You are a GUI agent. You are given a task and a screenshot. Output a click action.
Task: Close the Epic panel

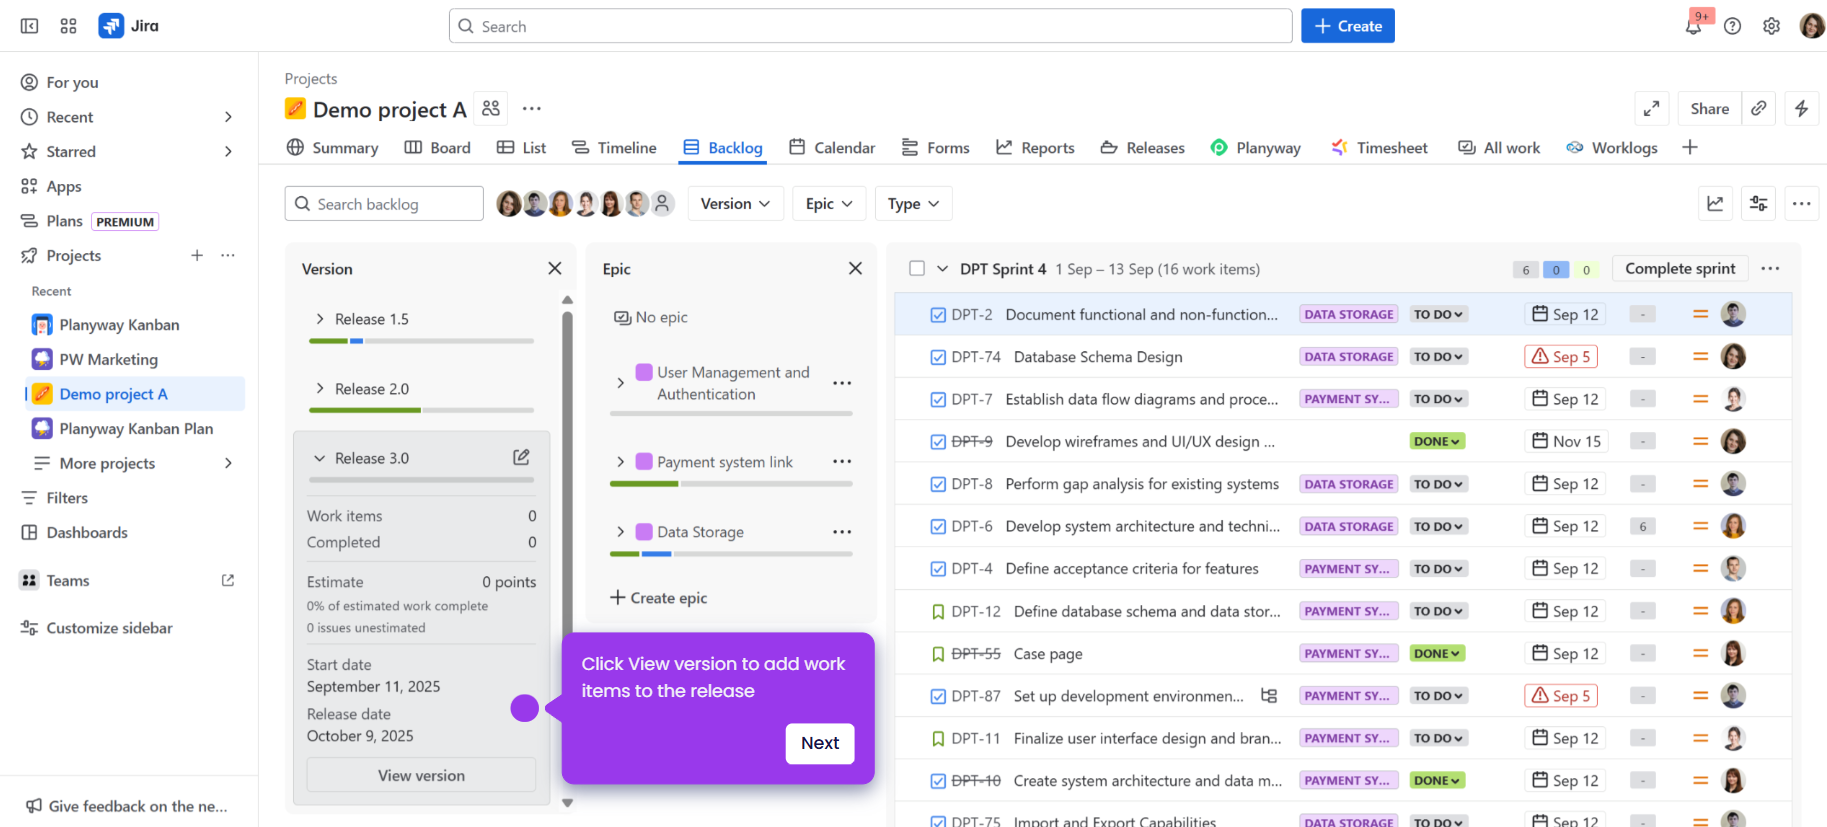(x=855, y=268)
